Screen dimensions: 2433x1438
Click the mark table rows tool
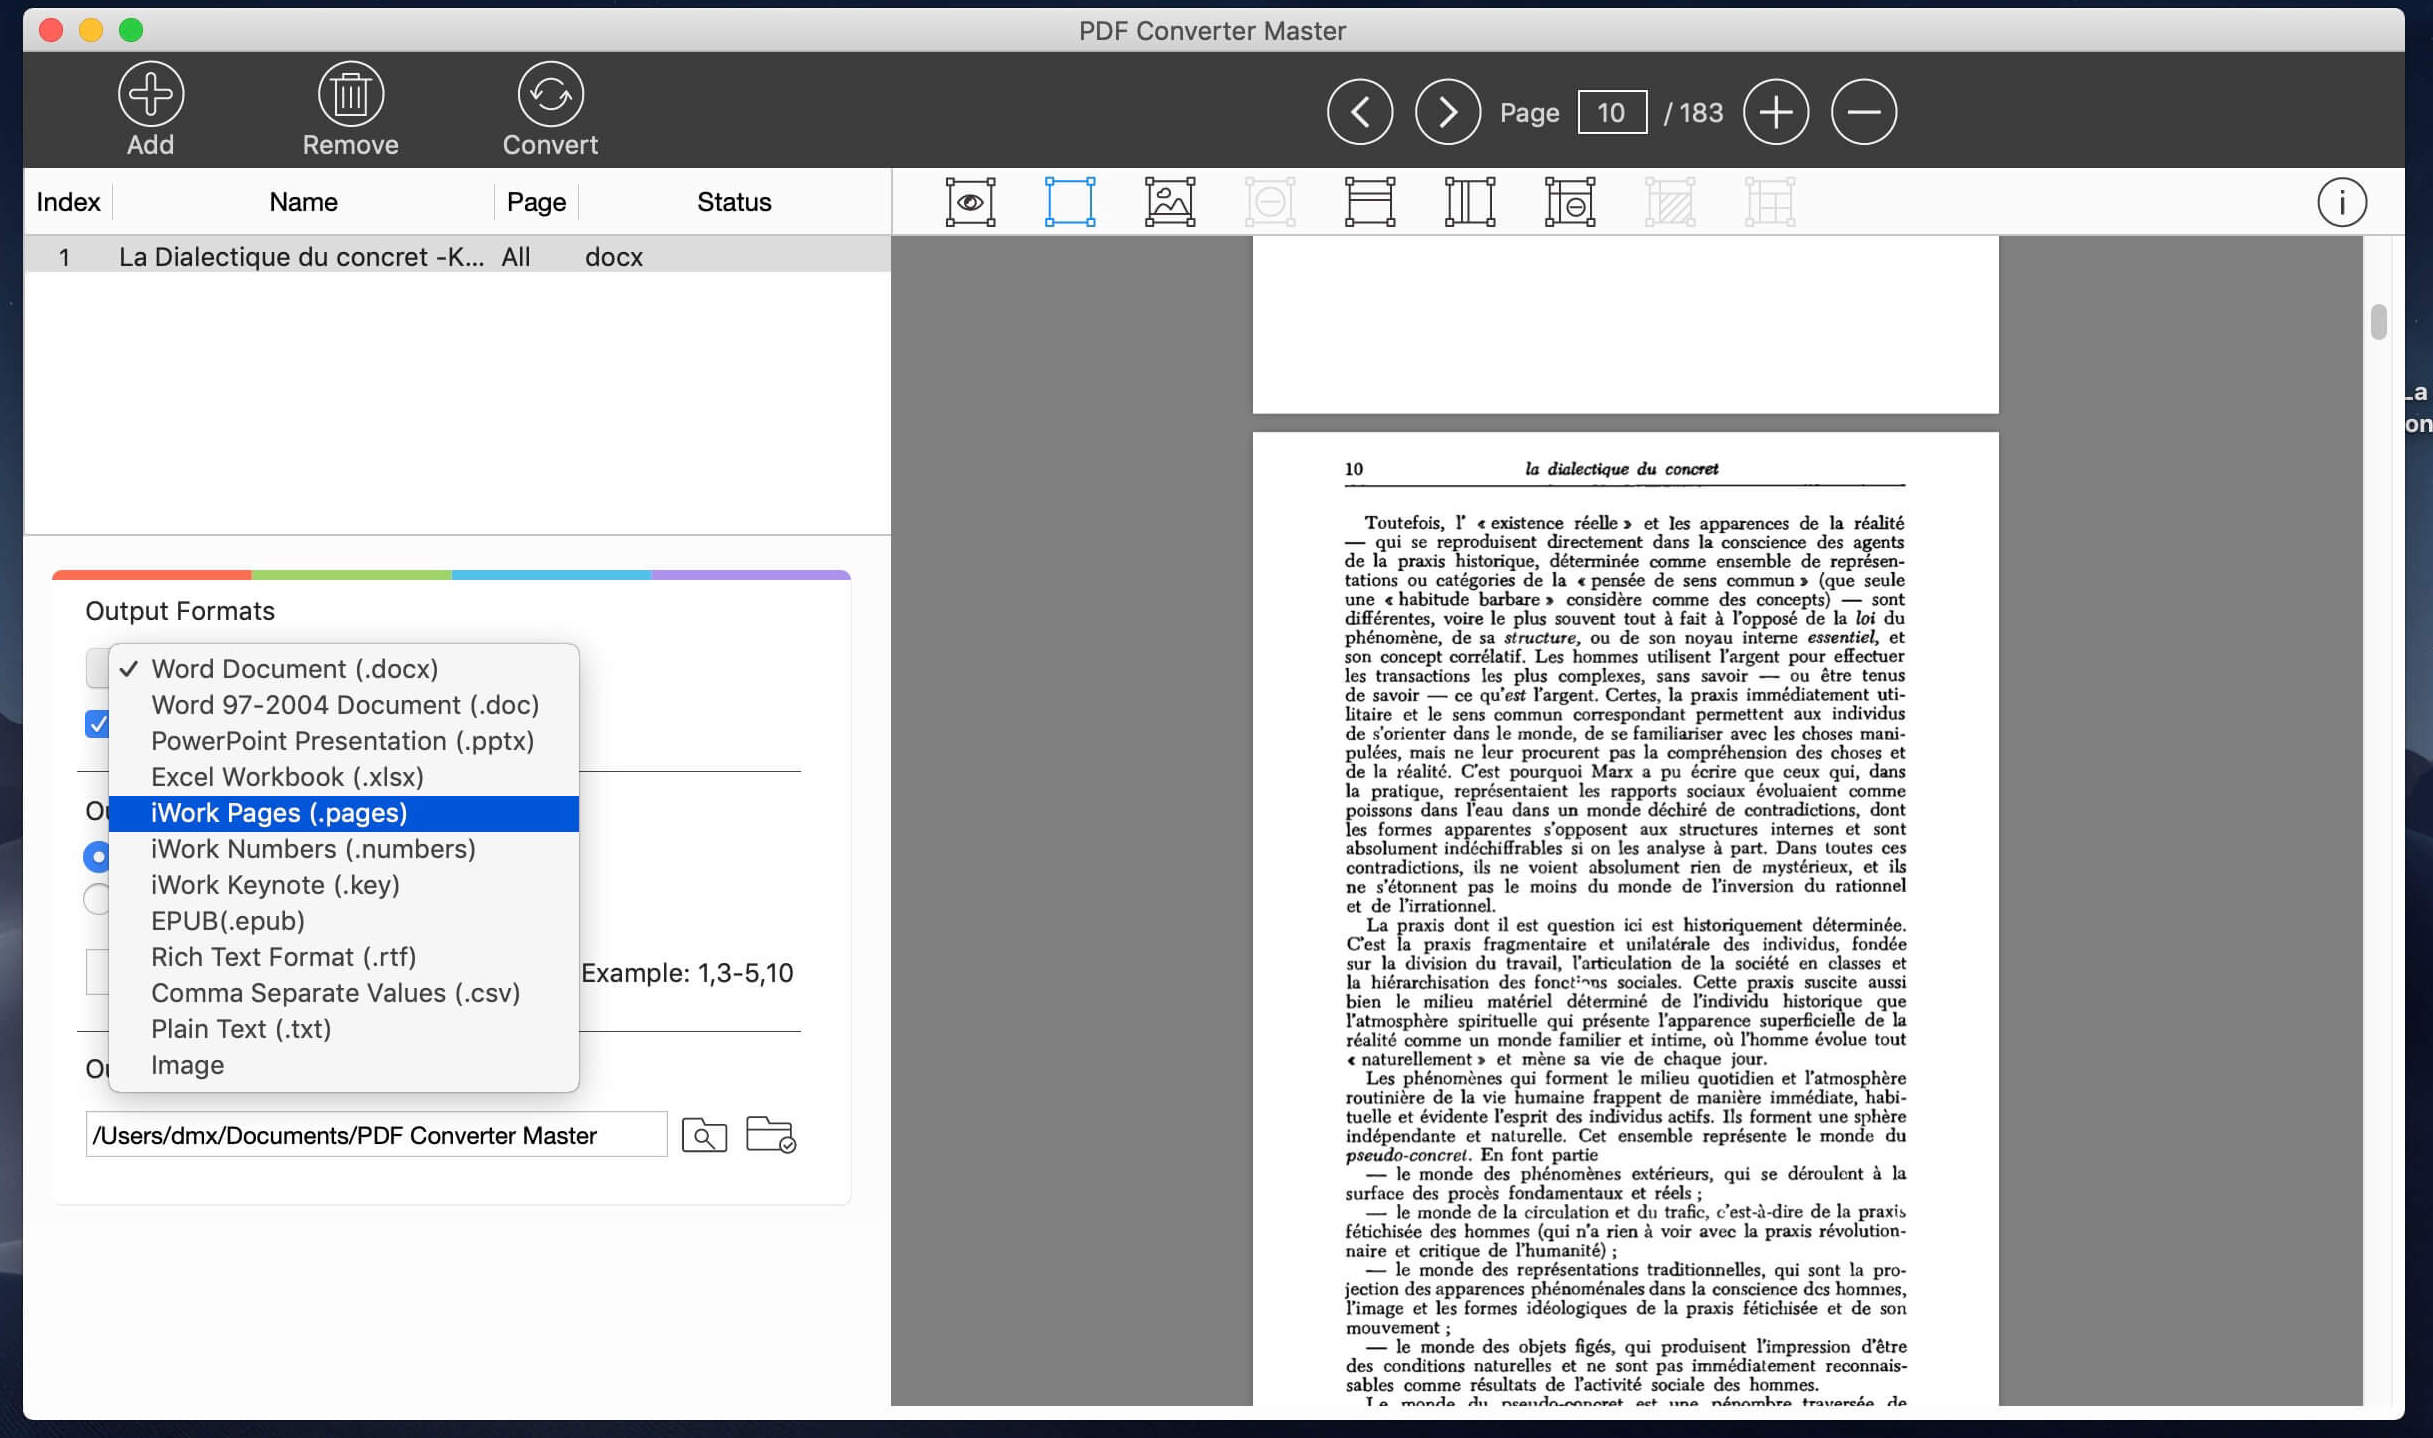pos(1369,201)
